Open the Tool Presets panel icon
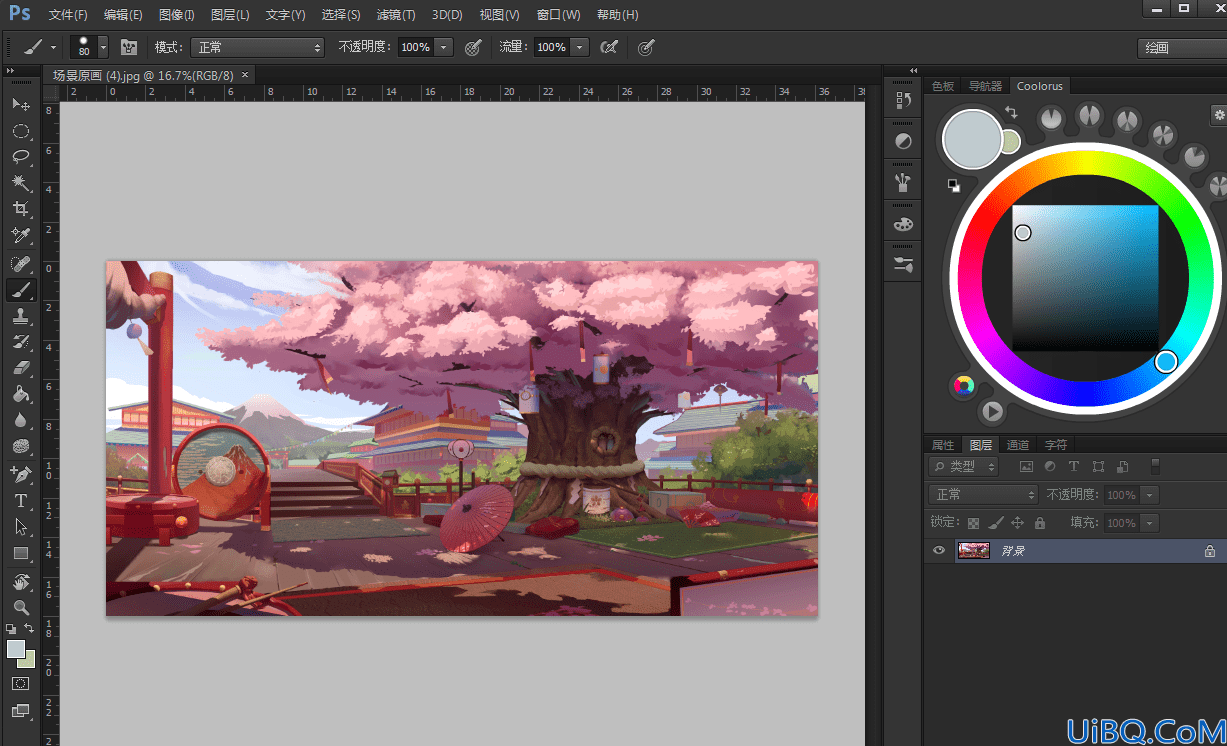The image size is (1227, 746). (903, 265)
